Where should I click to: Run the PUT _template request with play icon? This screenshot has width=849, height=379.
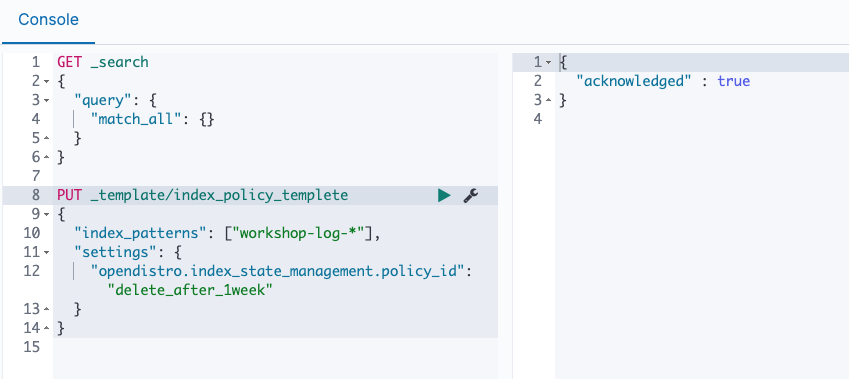pos(444,195)
